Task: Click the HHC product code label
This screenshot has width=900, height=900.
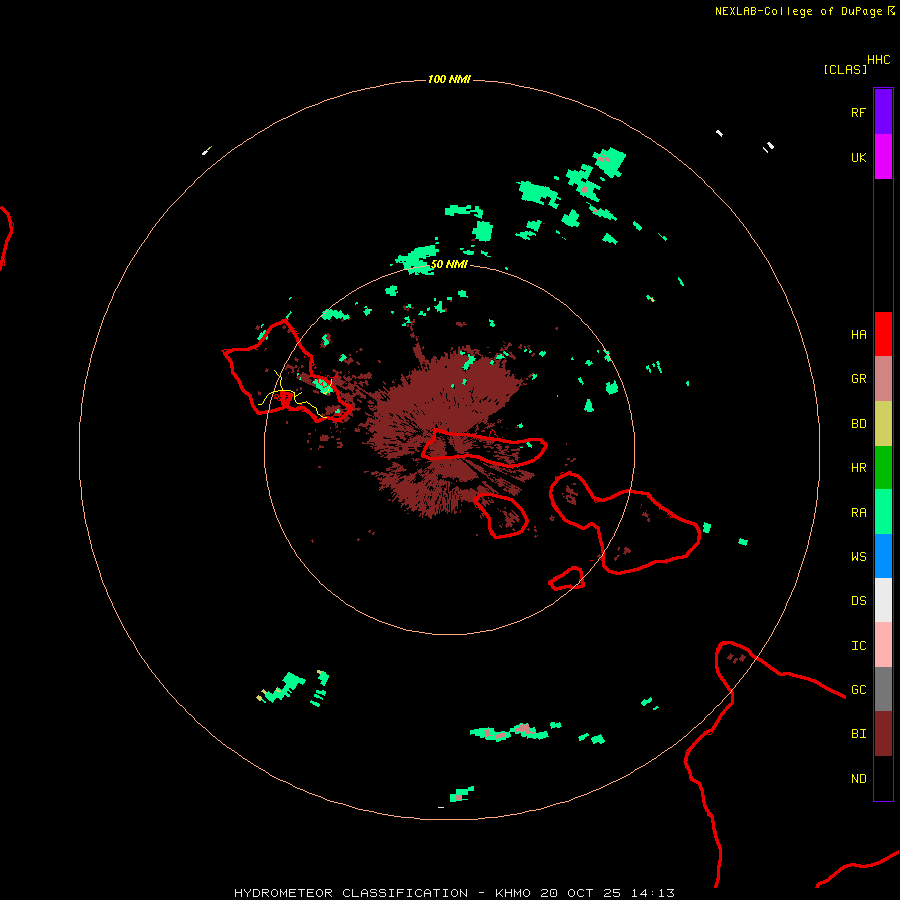Action: (878, 60)
